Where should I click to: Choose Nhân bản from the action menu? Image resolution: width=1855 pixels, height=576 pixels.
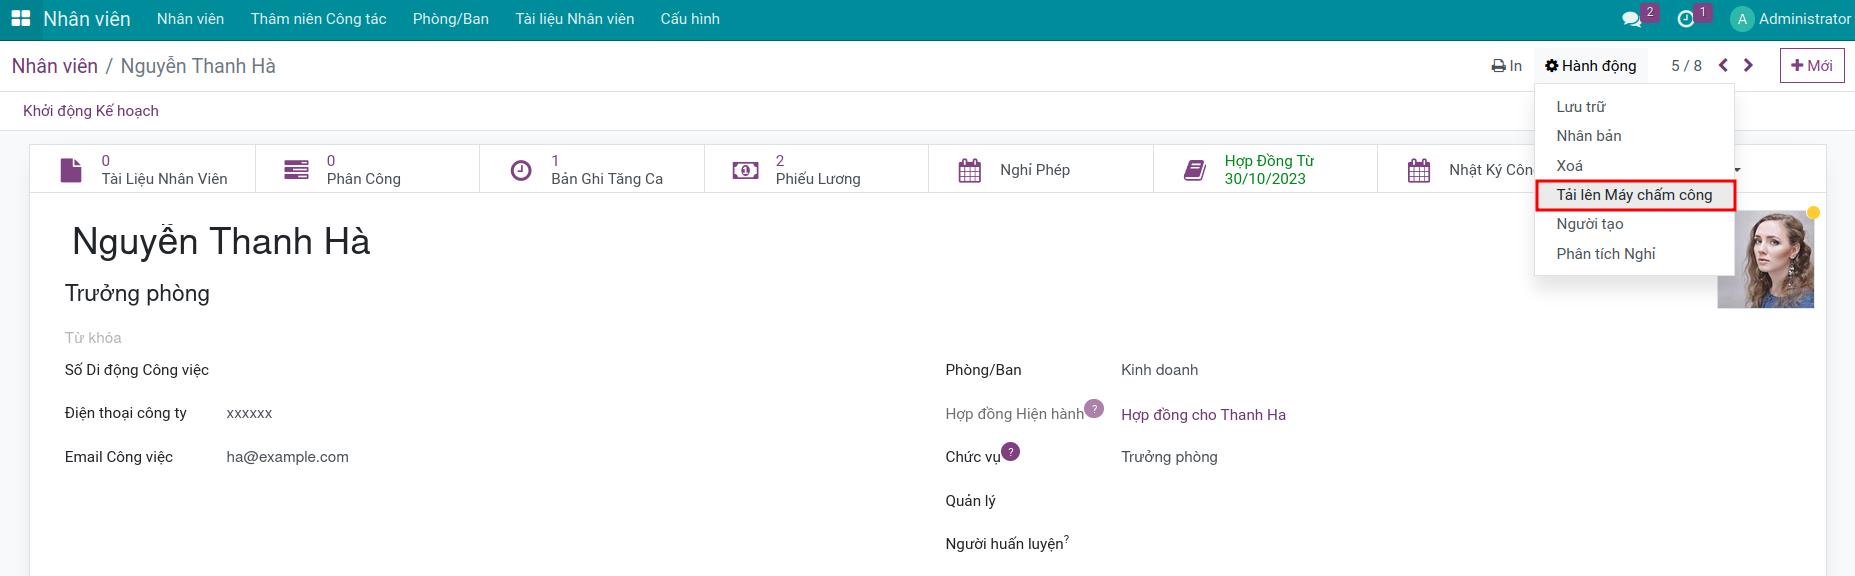[x=1588, y=136]
